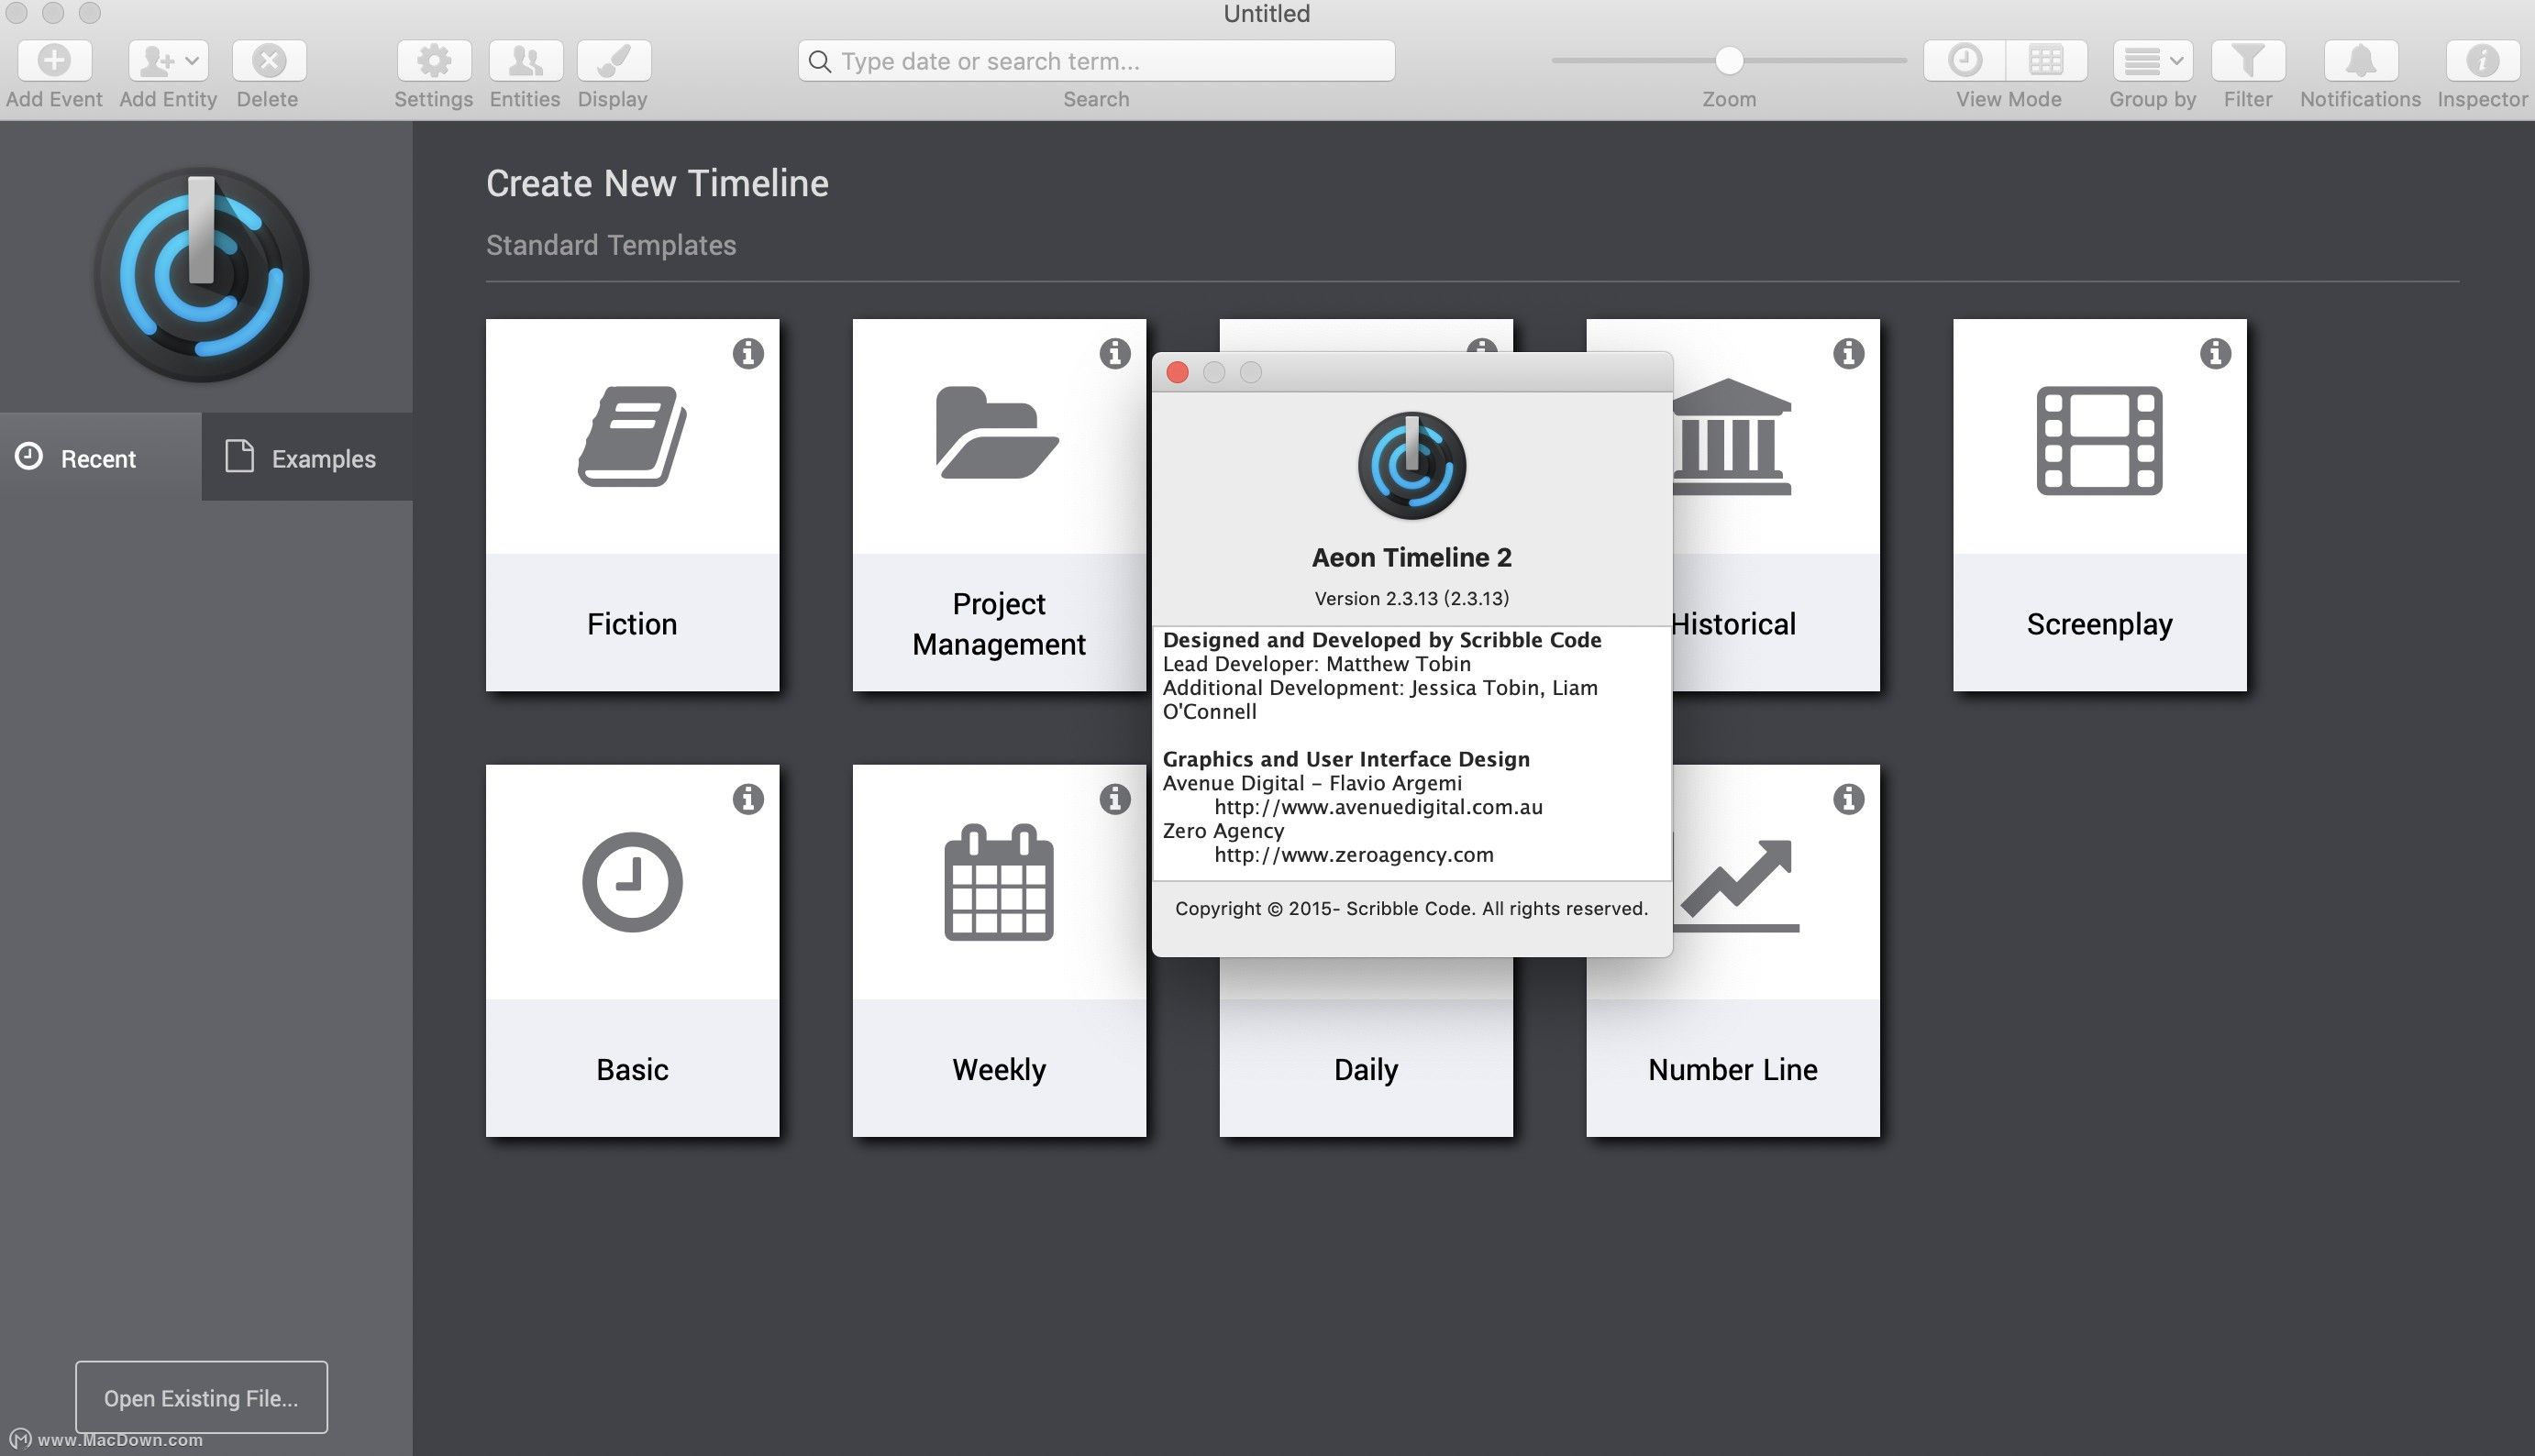Click the Zoom slider handle
Image resolution: width=2535 pixels, height=1456 pixels.
click(x=1729, y=61)
